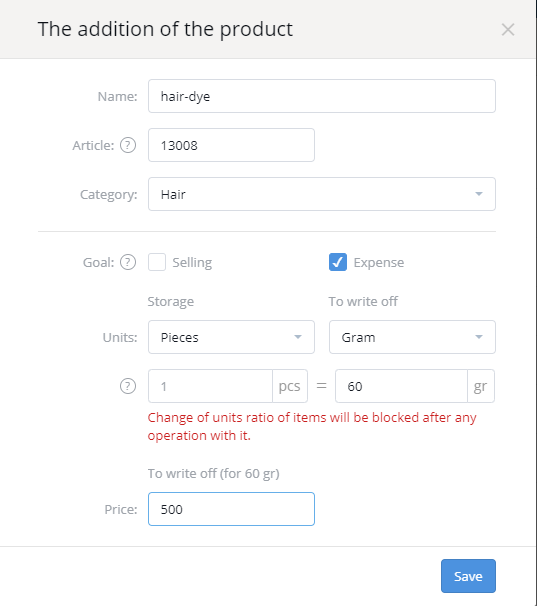The width and height of the screenshot is (537, 606).
Task: Click the help icon next to Goal
Action: 128,262
